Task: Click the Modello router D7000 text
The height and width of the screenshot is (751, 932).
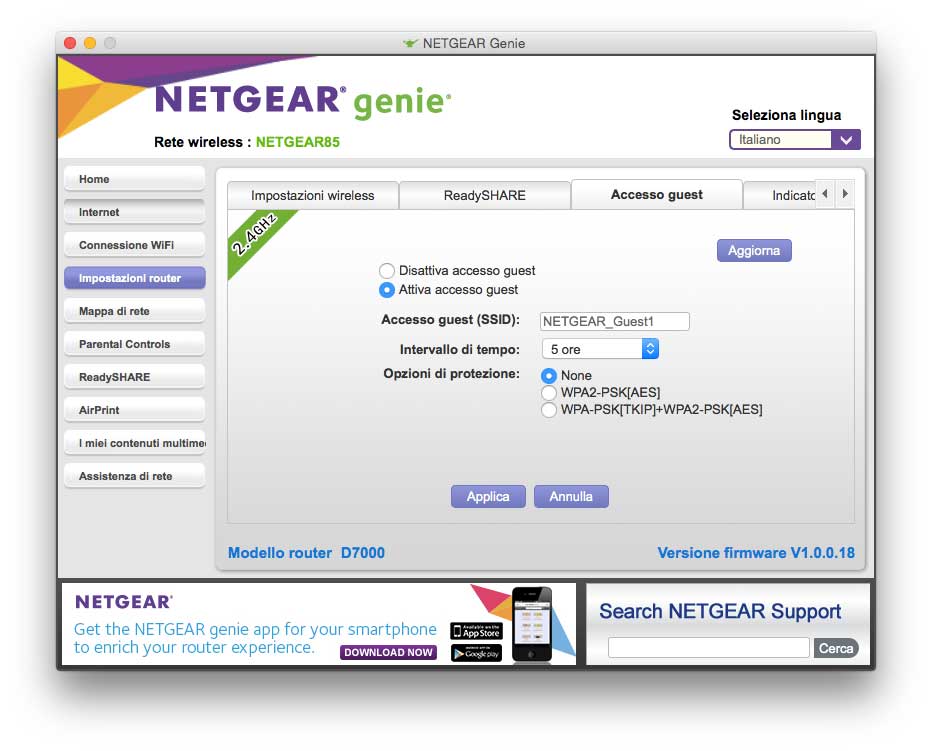Action: tap(306, 553)
